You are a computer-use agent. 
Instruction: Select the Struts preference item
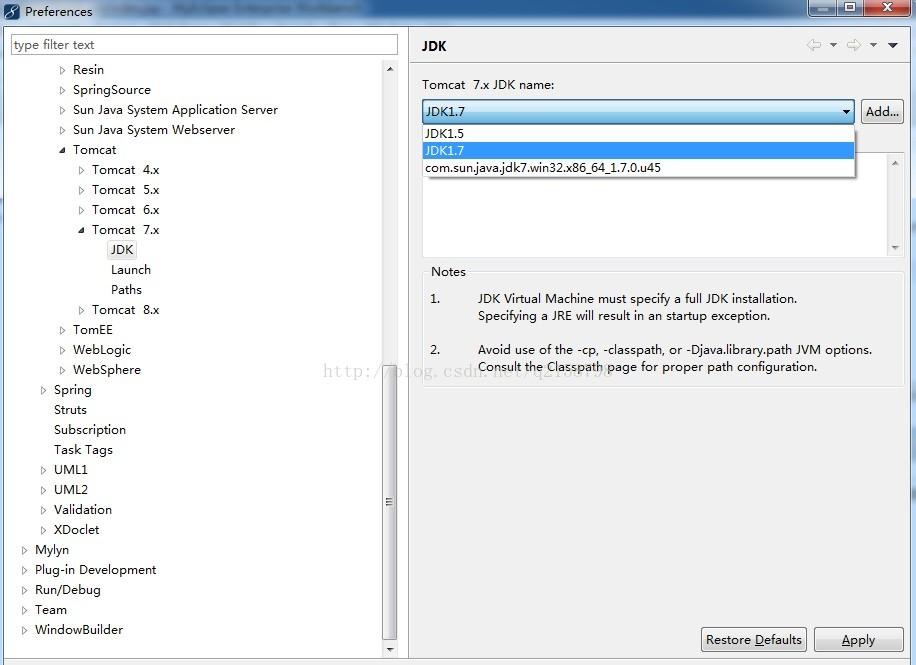70,410
